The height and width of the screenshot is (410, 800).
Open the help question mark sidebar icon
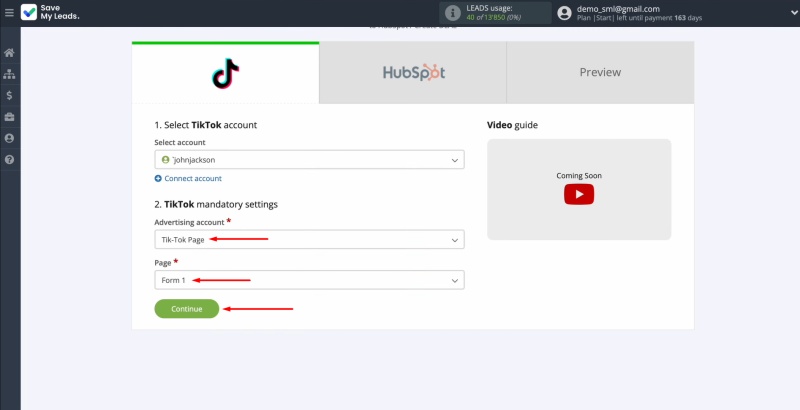[9, 160]
